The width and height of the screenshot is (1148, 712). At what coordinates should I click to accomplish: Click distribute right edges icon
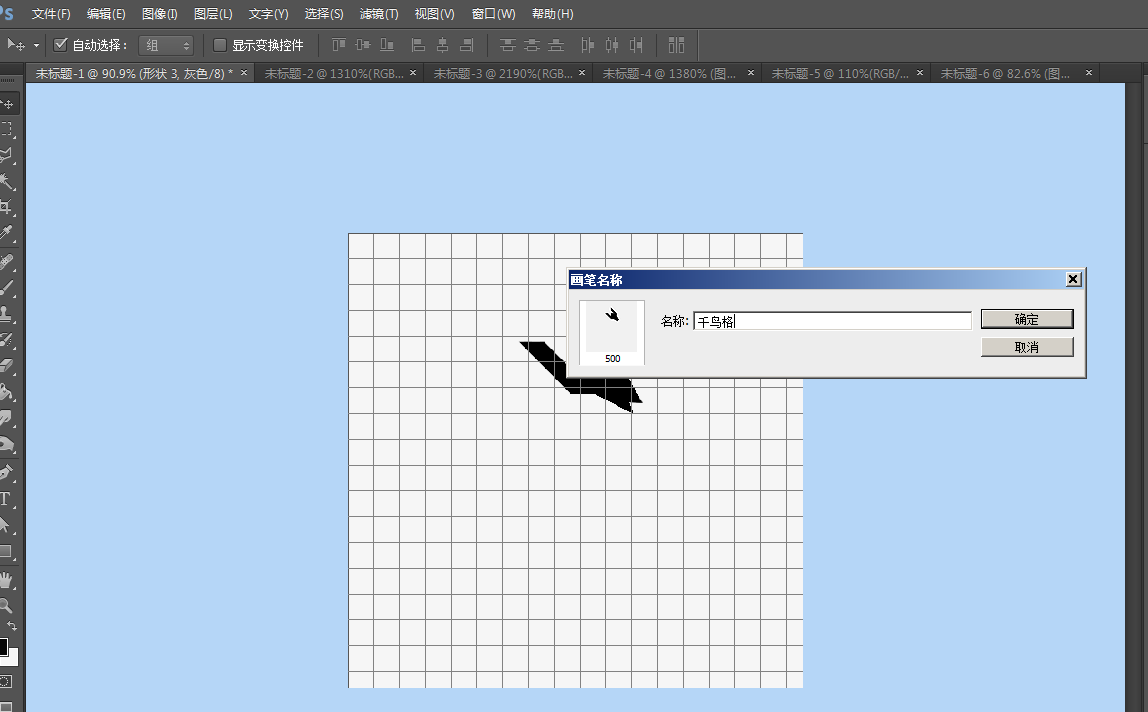[636, 45]
